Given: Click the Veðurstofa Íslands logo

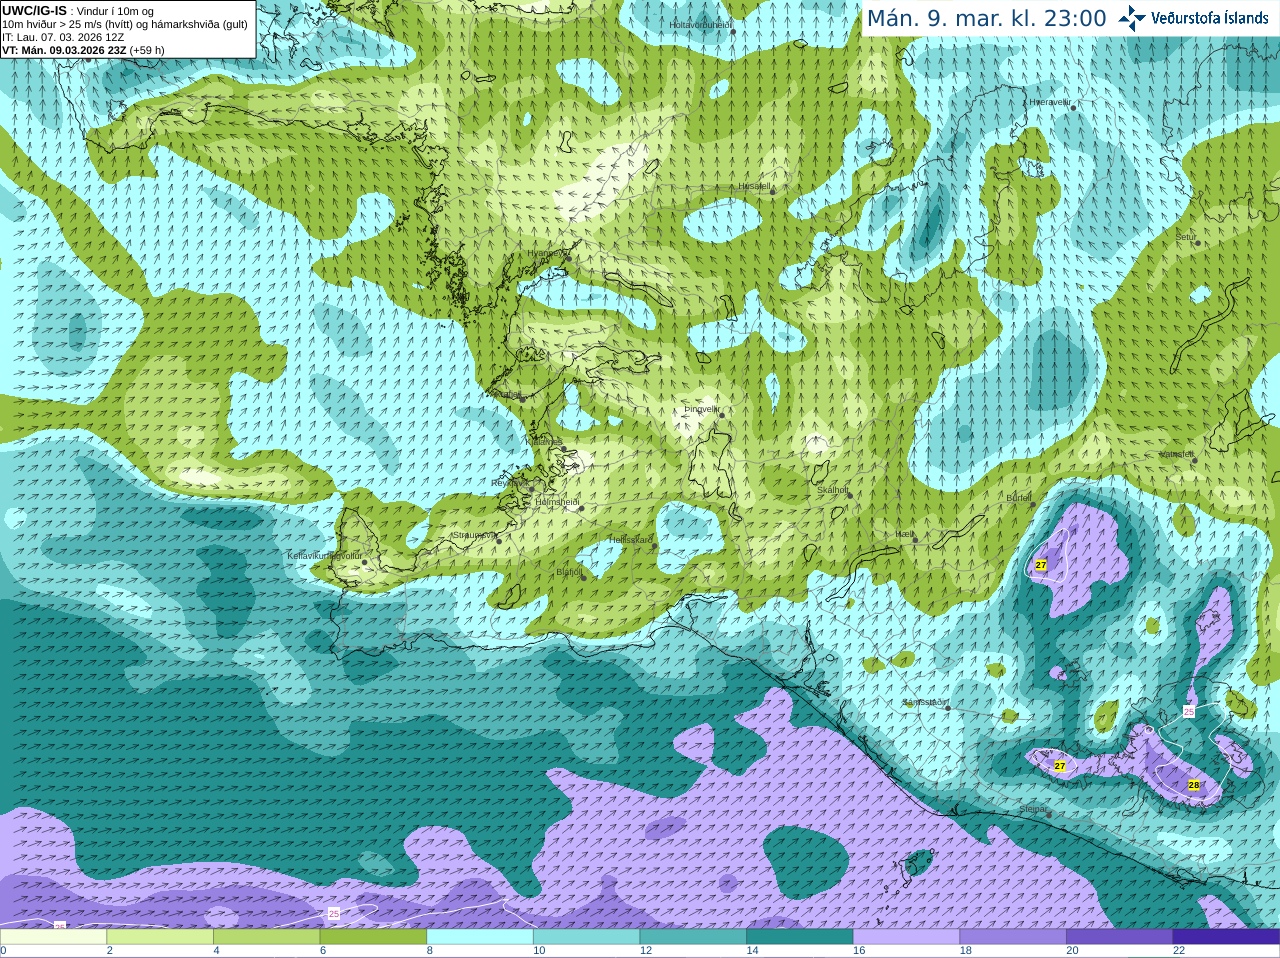Looking at the screenshot, I should click(1193, 18).
